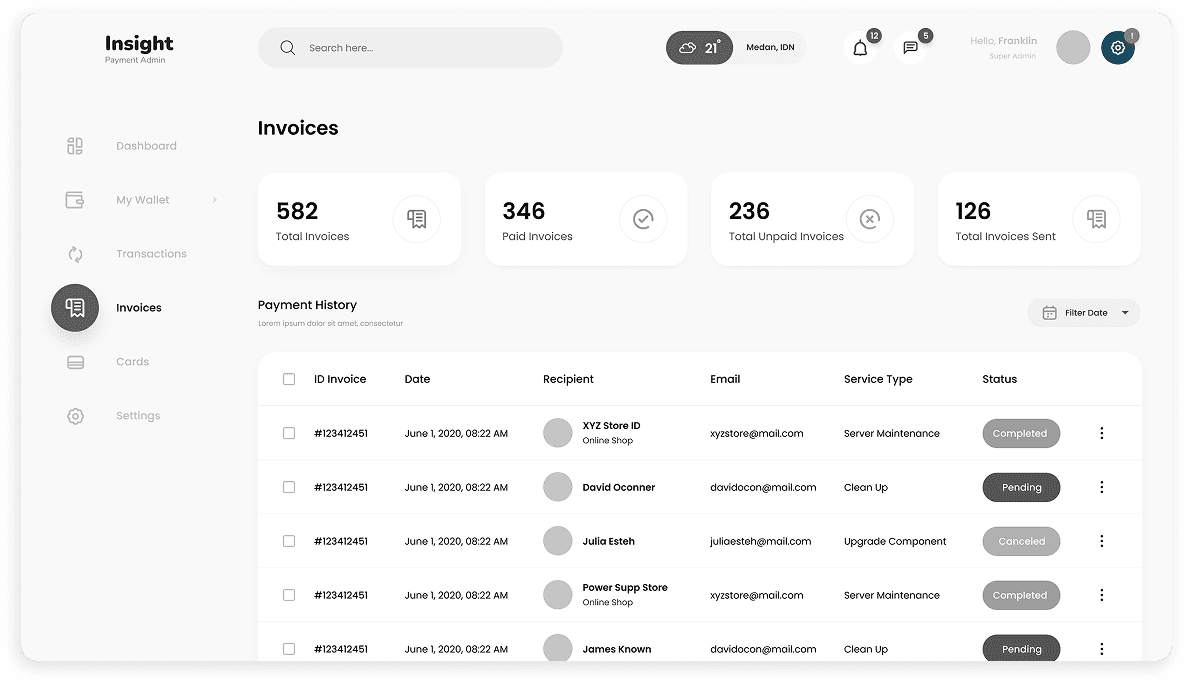Click the Pending status badge on David Oconner's row

coord(1021,487)
